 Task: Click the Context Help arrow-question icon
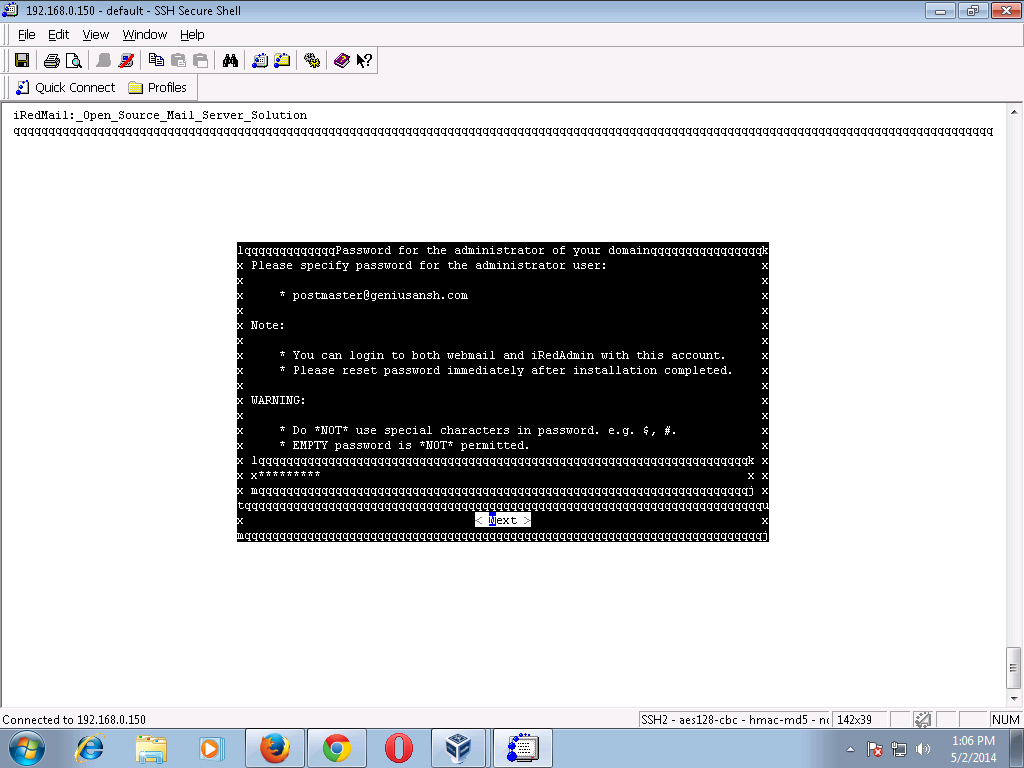[x=364, y=61]
